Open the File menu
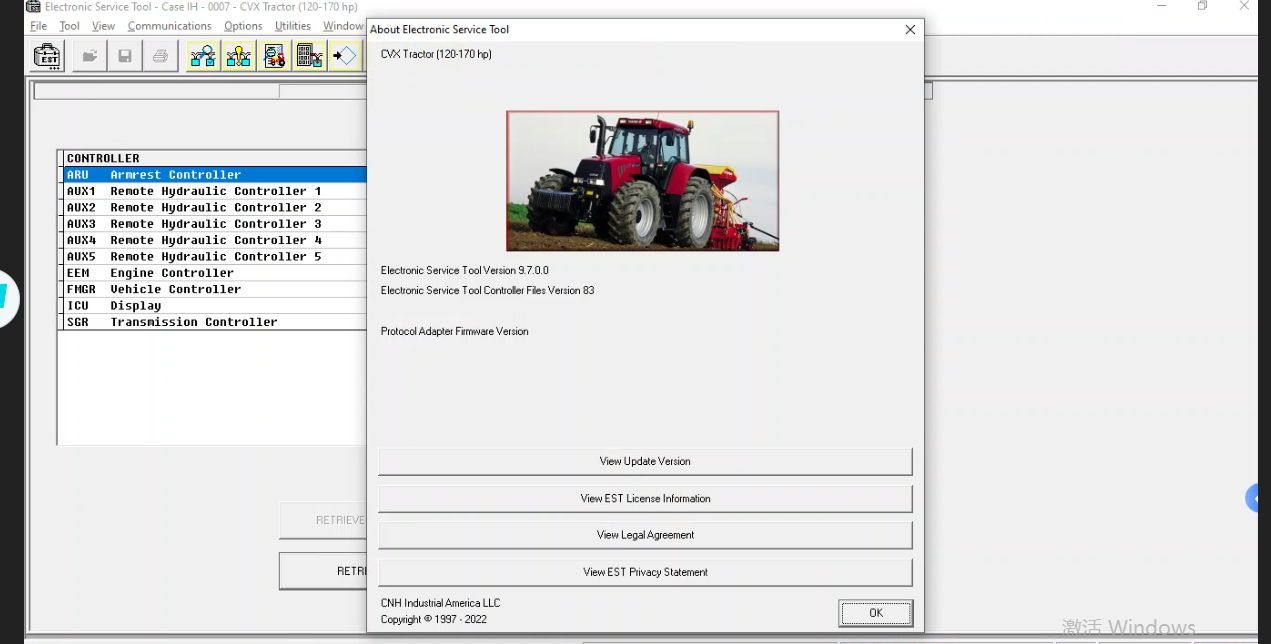The image size is (1271, 644). pos(39,26)
